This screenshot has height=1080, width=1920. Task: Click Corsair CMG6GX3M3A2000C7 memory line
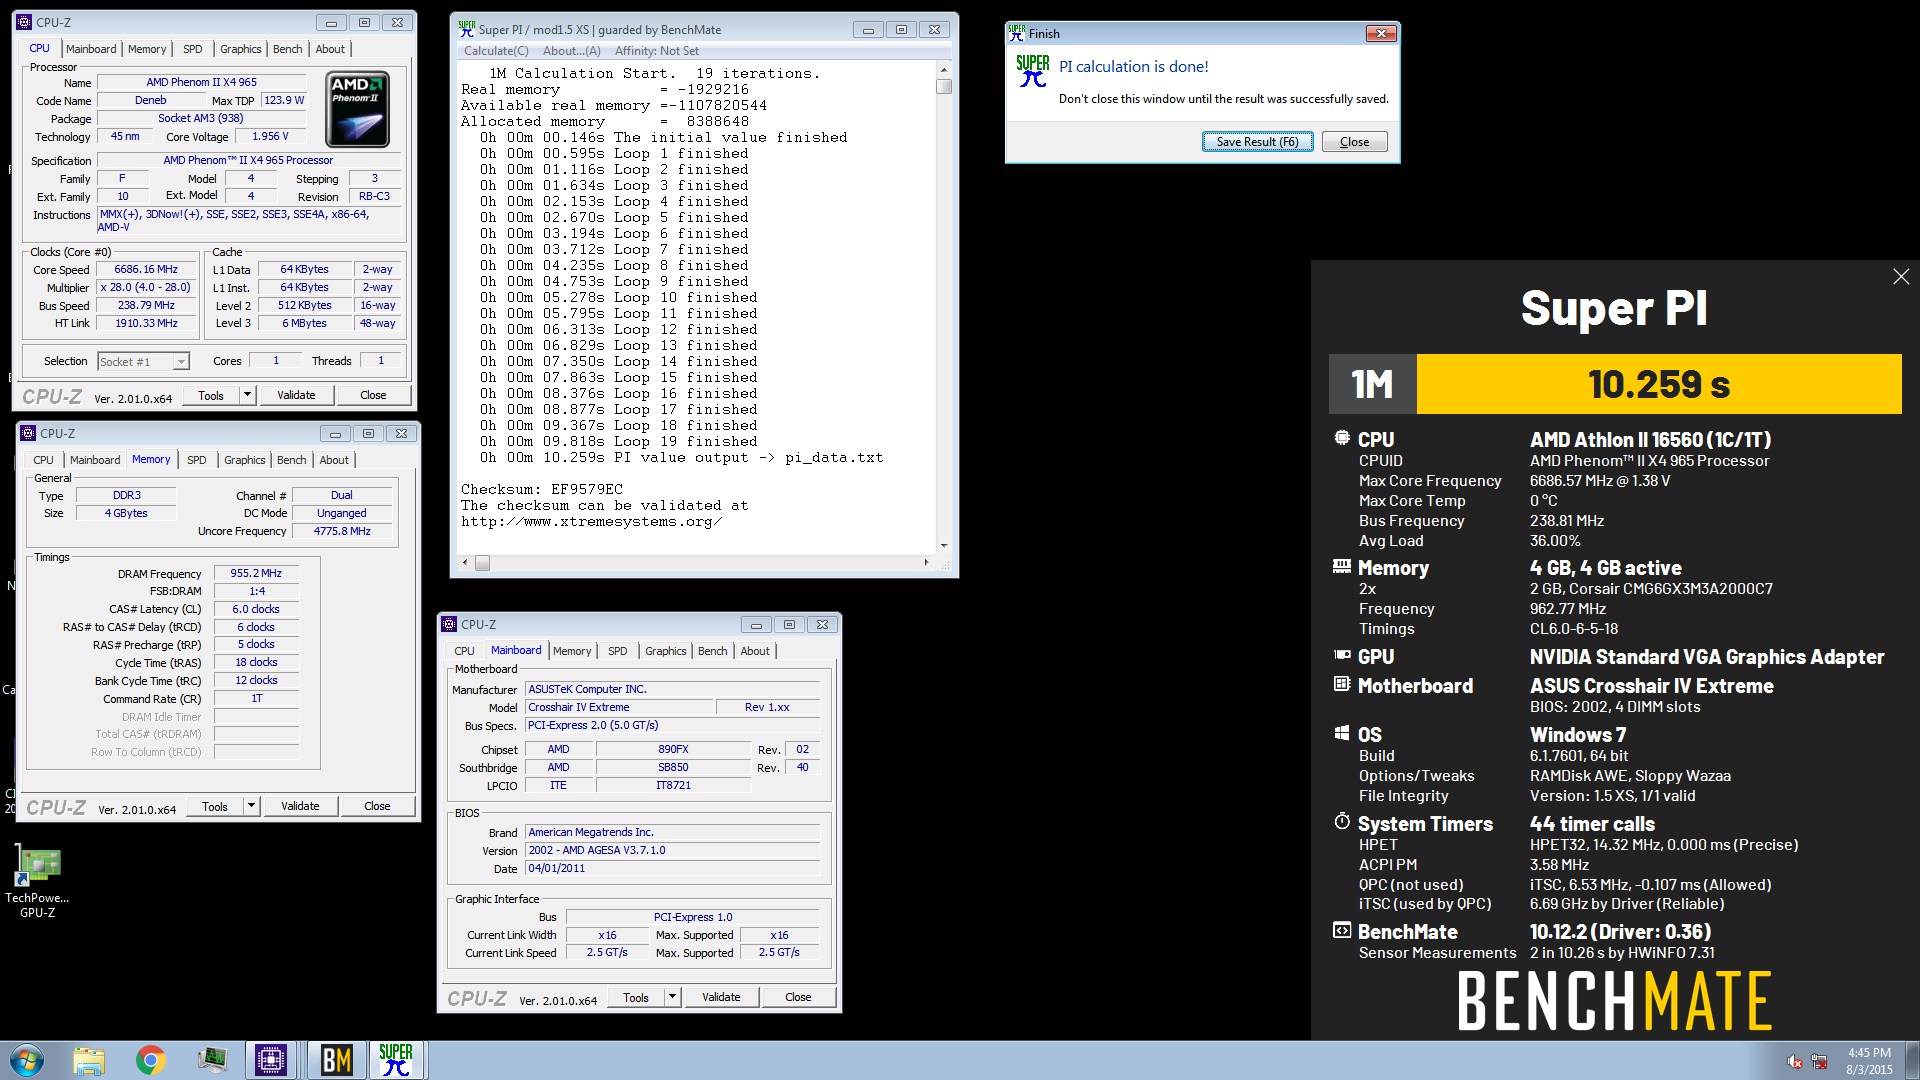point(1651,589)
